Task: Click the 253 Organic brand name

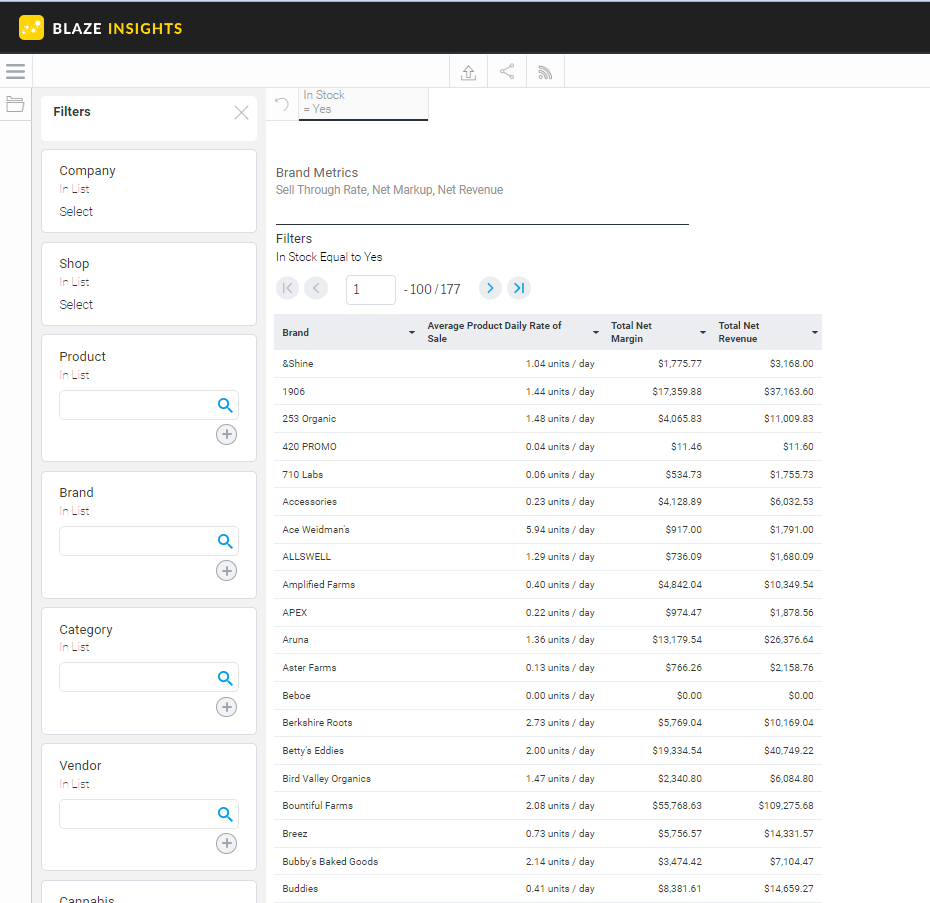Action: tap(309, 419)
